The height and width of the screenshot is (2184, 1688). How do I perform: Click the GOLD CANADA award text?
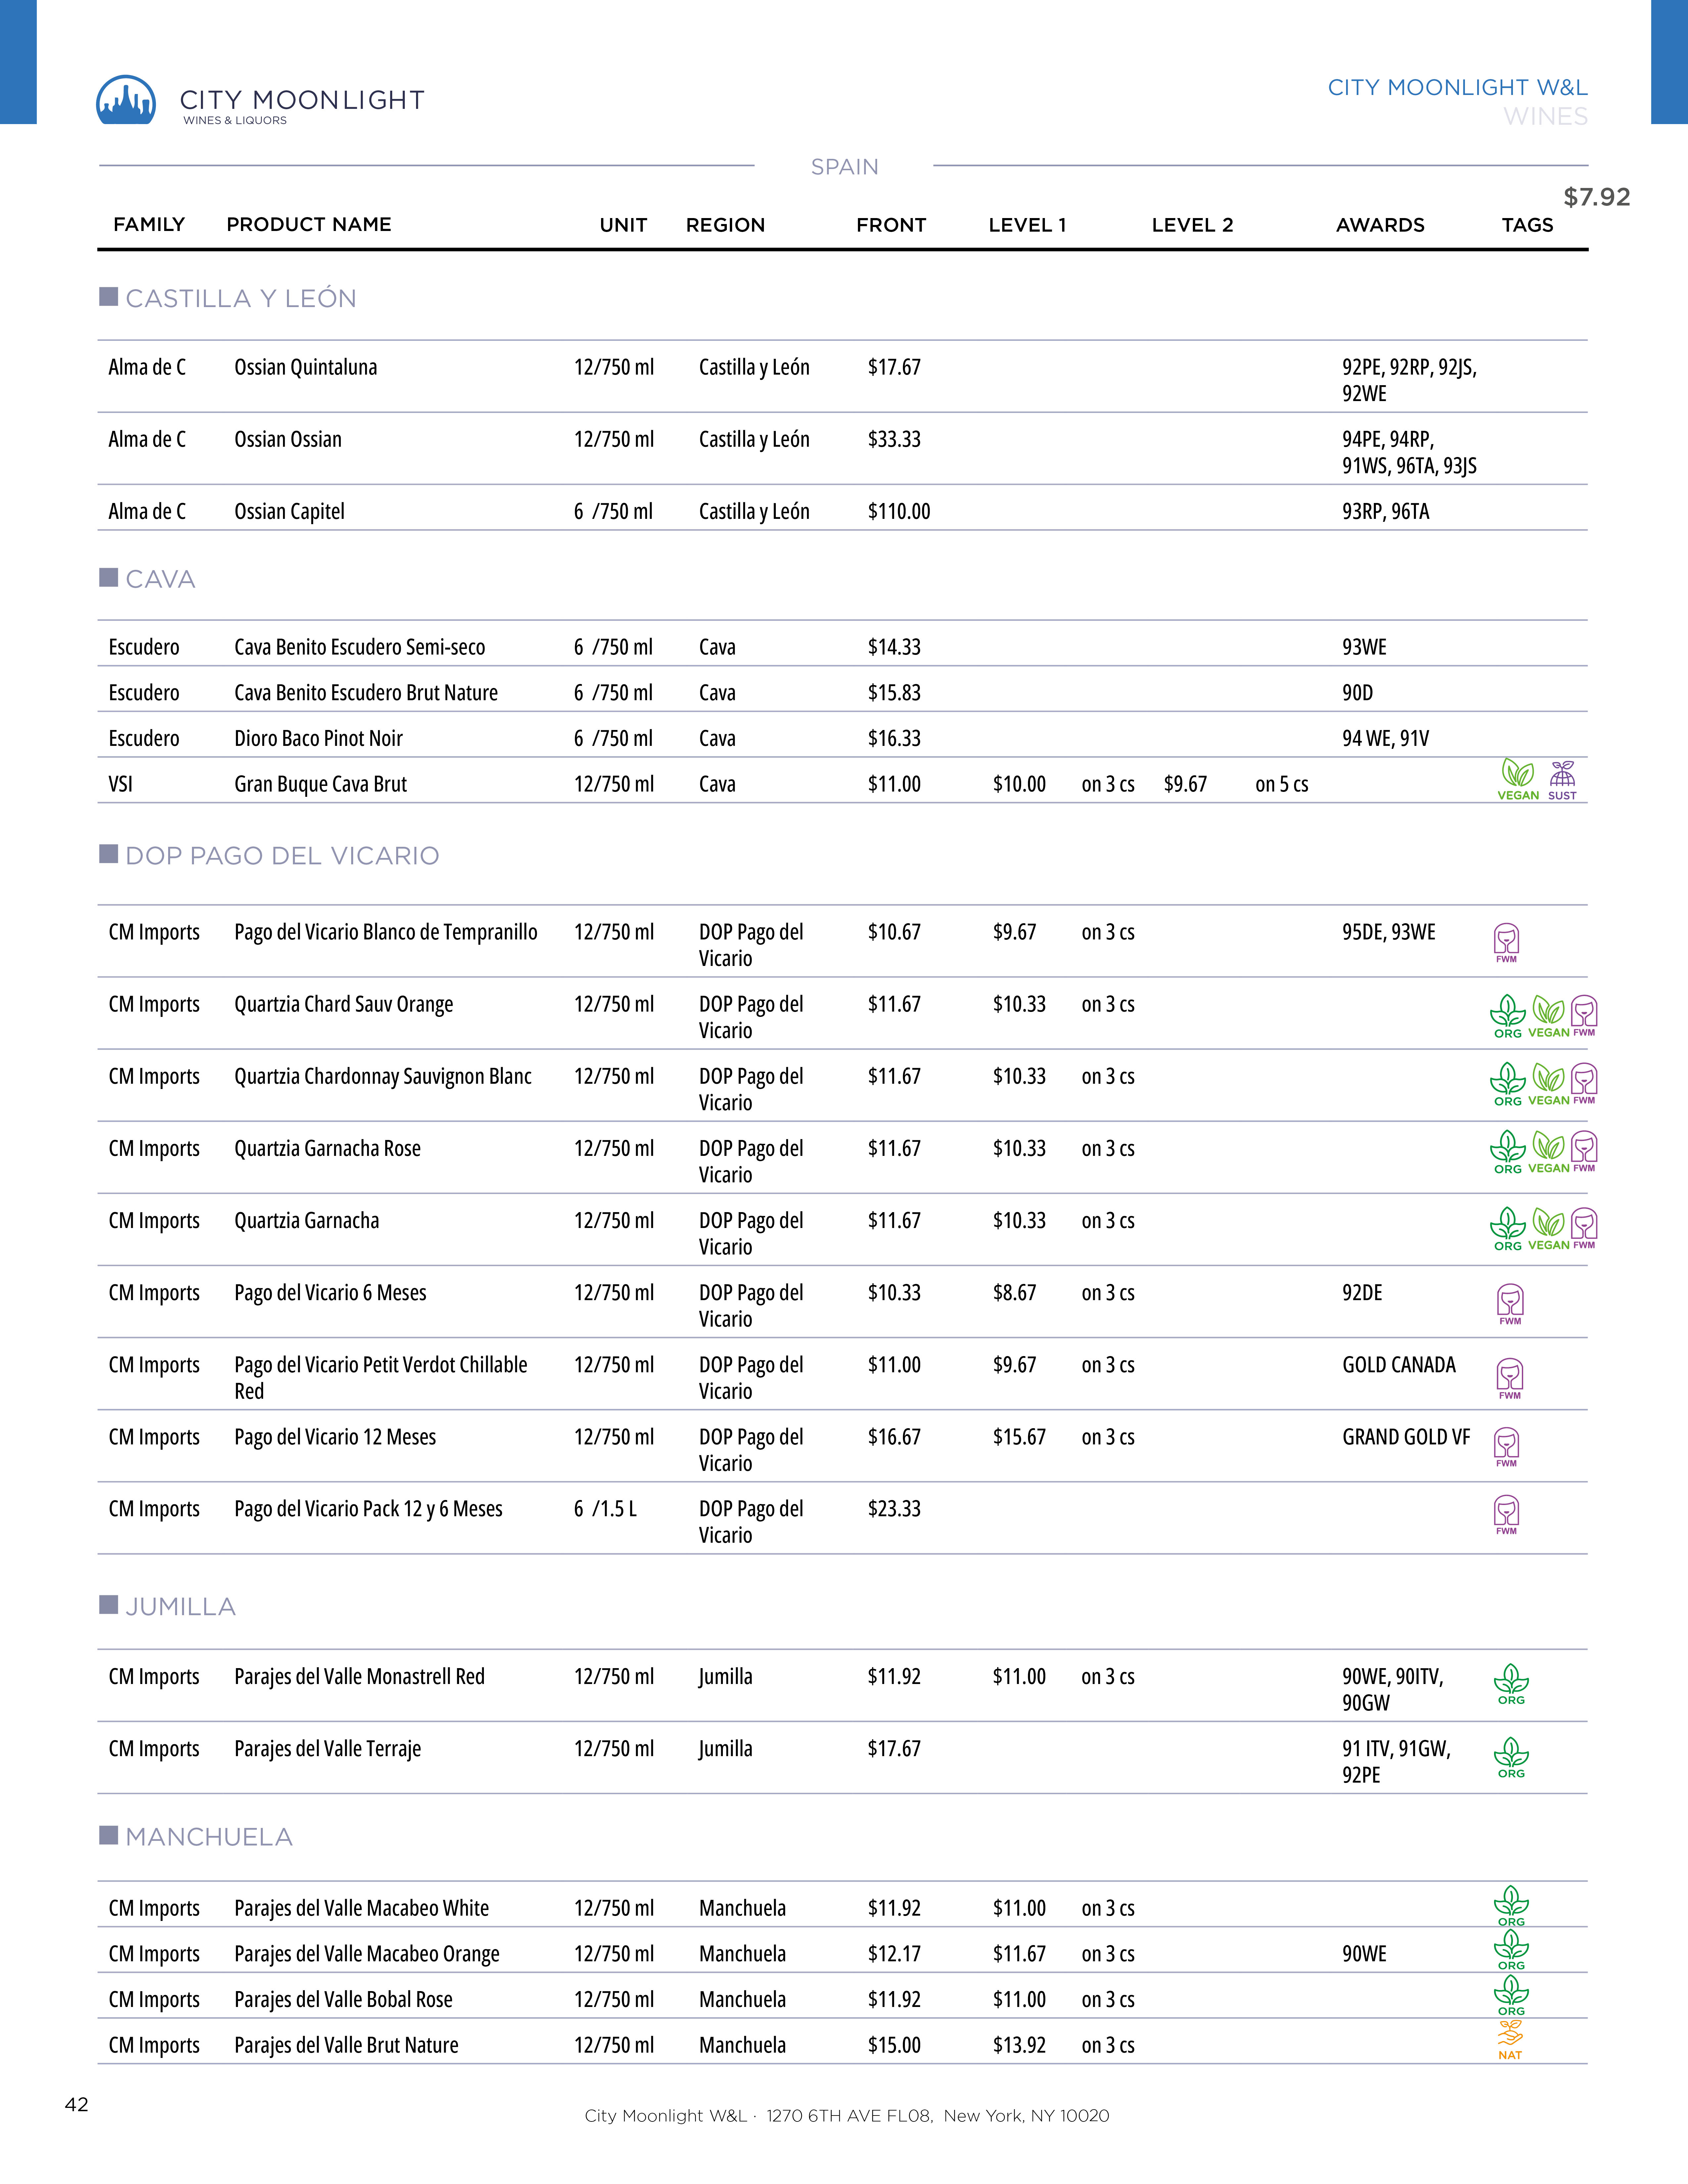[x=1399, y=1365]
